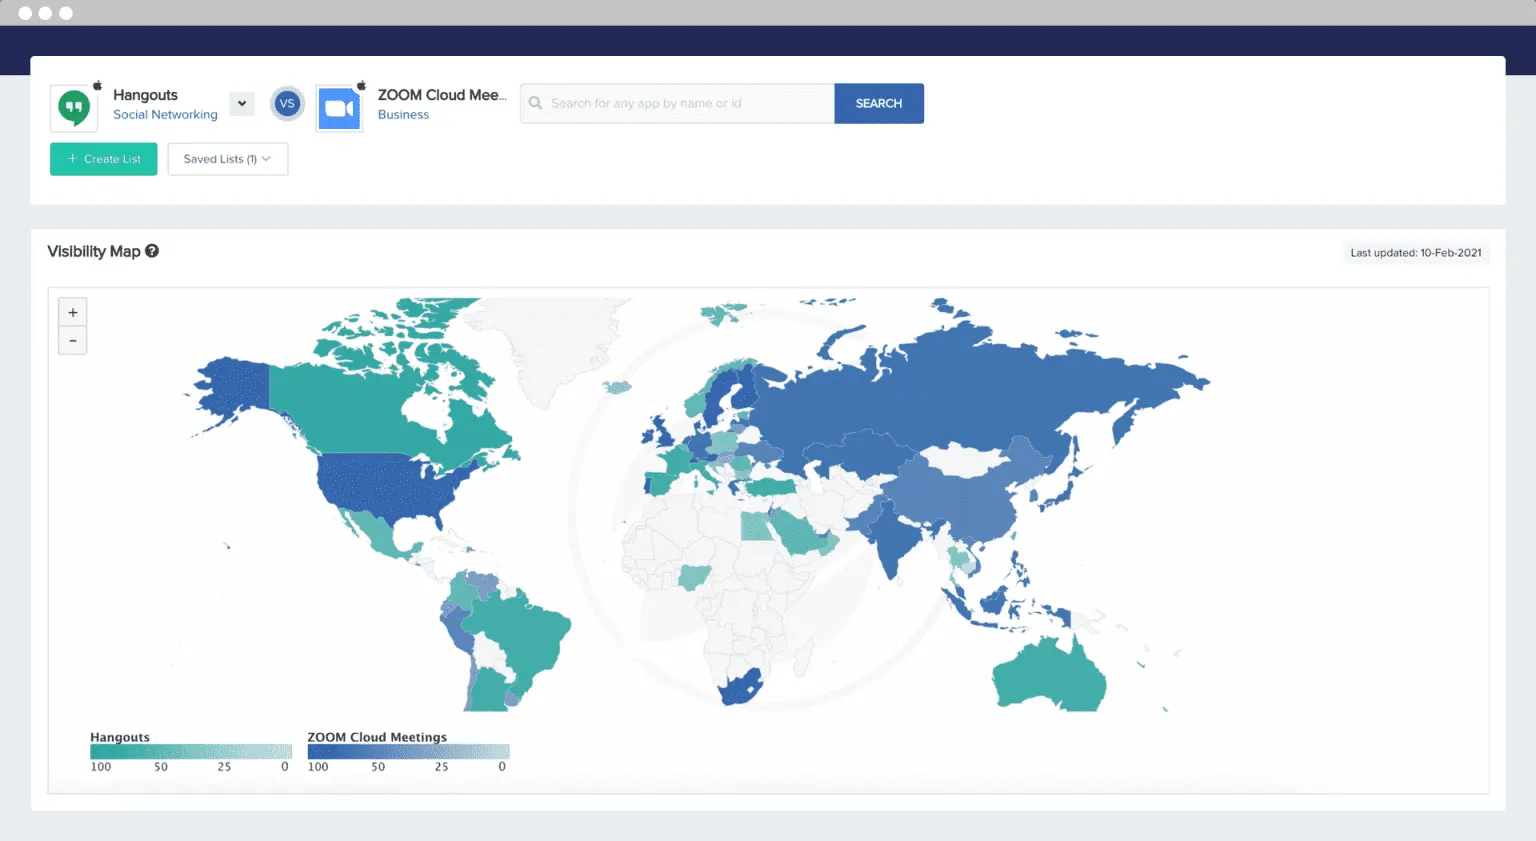Click the Create List button
The image size is (1536, 841).
pyautogui.click(x=104, y=159)
